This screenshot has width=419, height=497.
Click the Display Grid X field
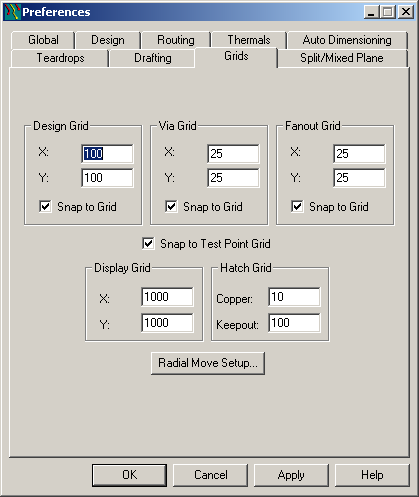point(167,297)
